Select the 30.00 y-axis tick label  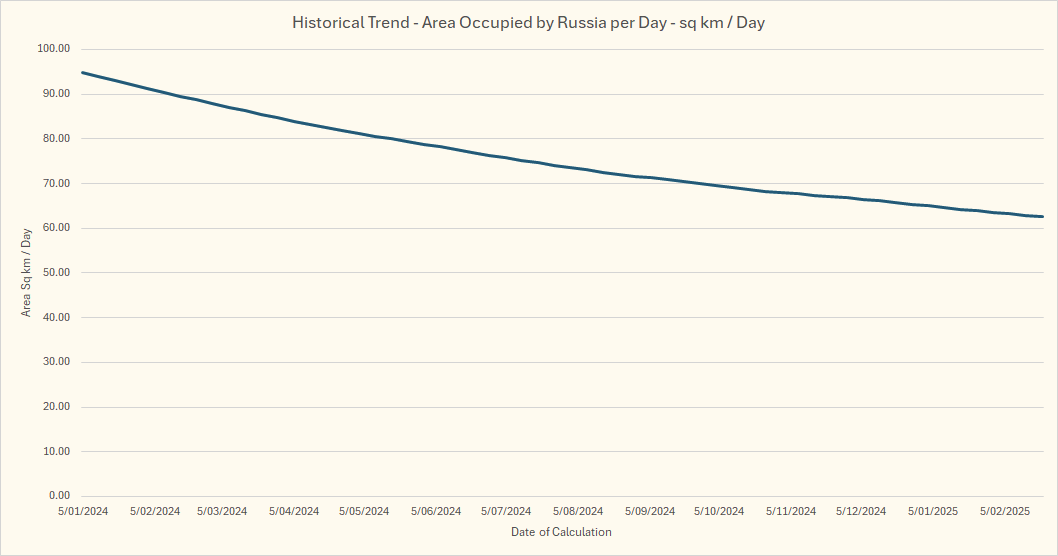[53, 363]
